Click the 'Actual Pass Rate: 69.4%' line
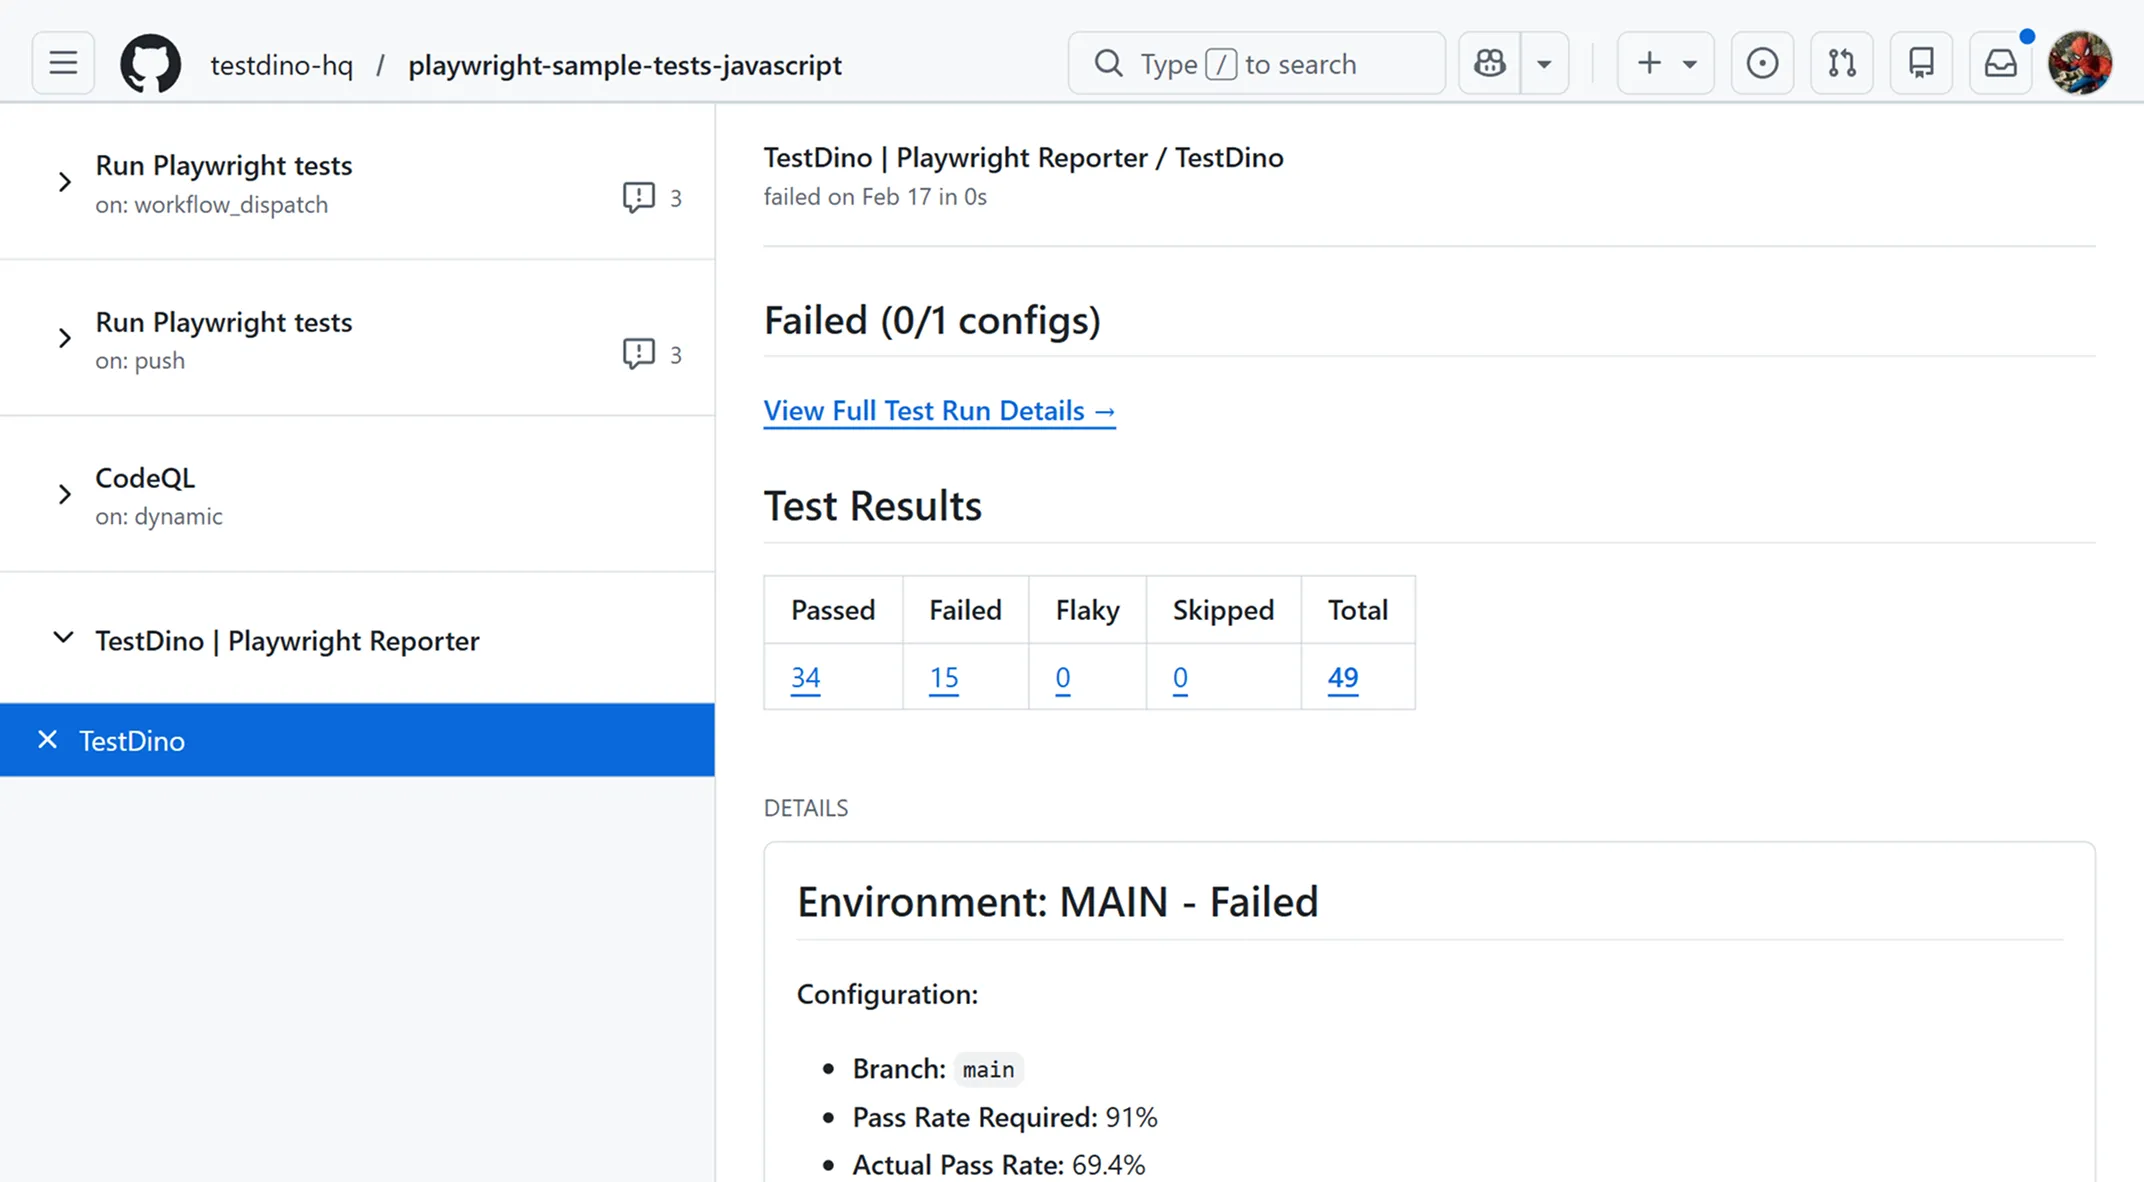 click(999, 1166)
